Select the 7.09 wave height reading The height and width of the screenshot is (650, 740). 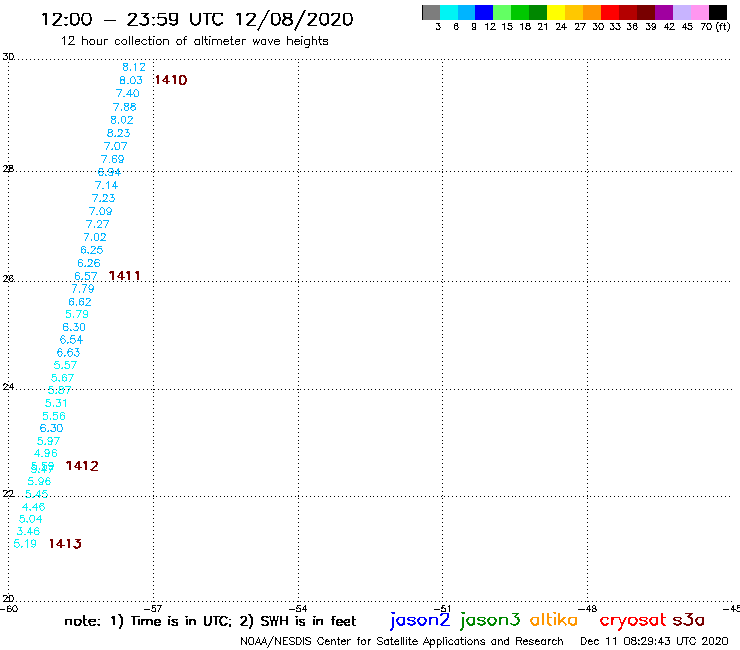(101, 211)
